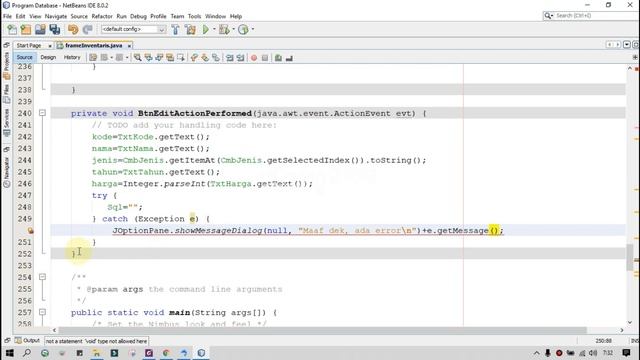This screenshot has height=360, width=640.
Task: Open the Window menu
Action: (216, 16)
